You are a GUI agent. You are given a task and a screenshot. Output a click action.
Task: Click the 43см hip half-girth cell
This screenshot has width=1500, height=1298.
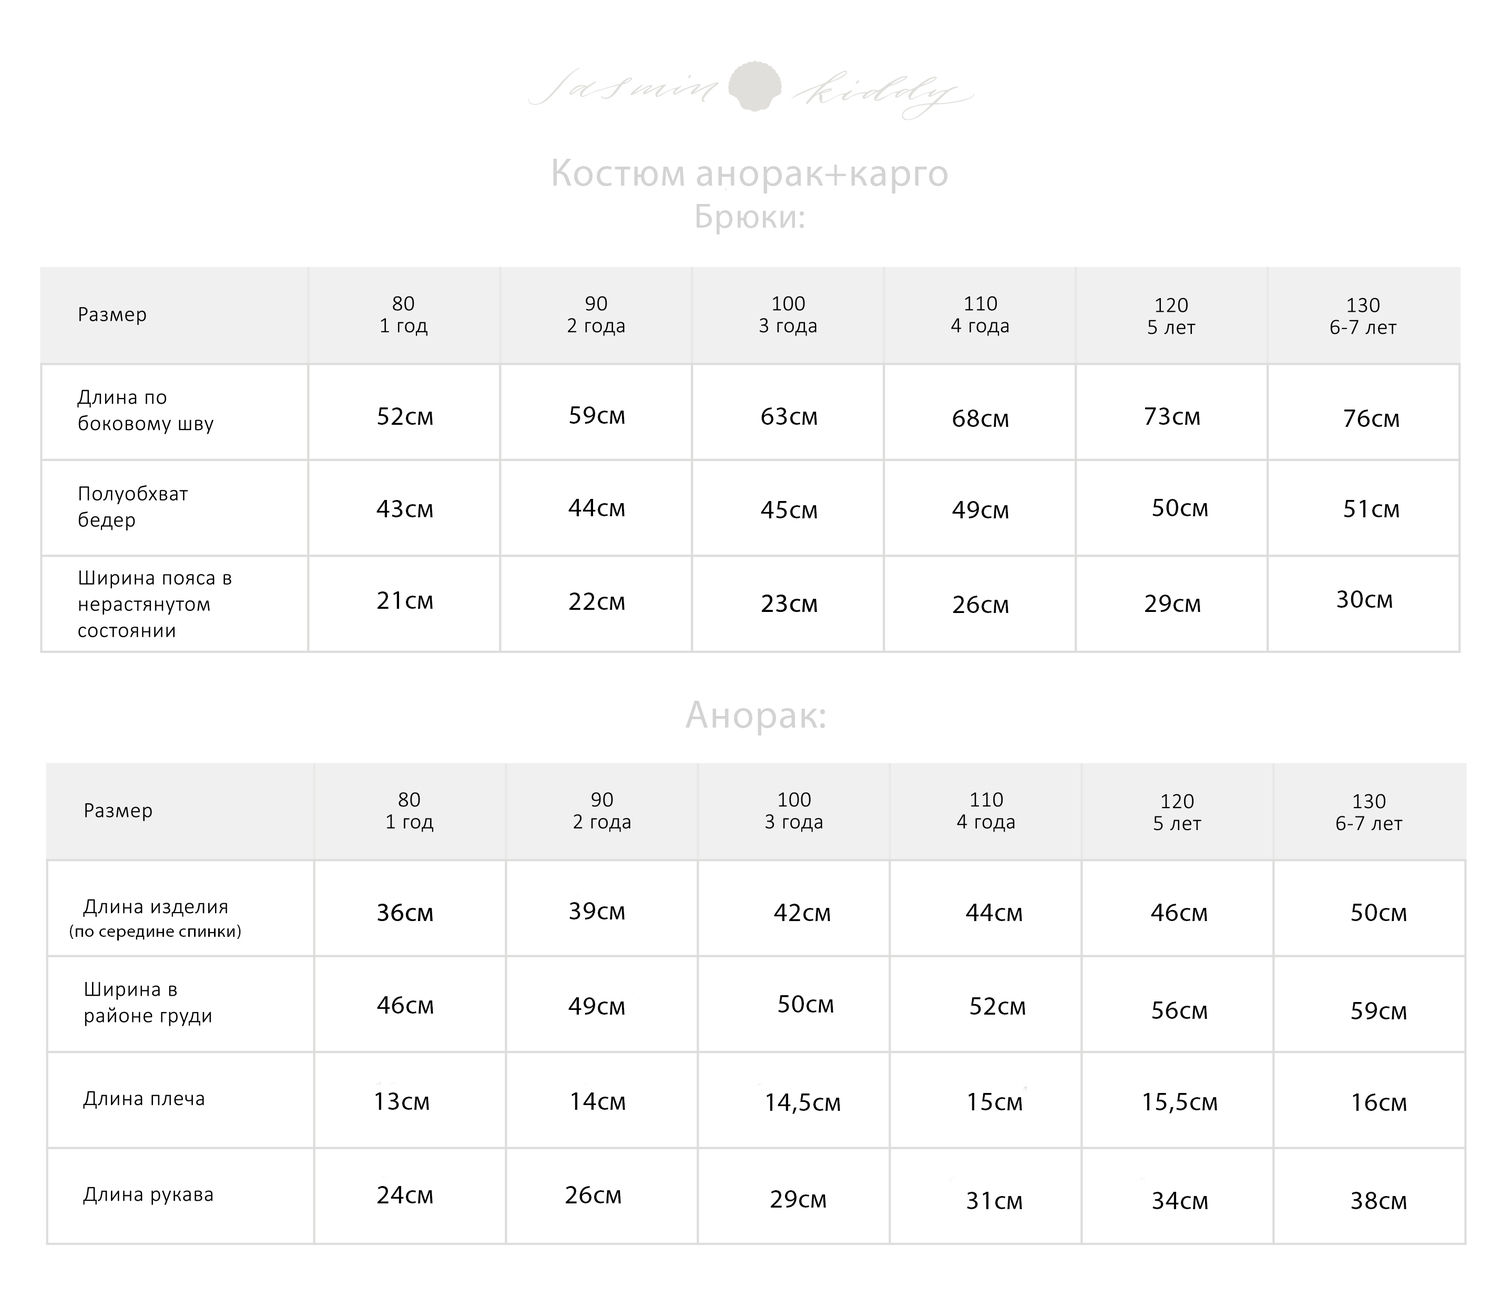[x=404, y=509]
